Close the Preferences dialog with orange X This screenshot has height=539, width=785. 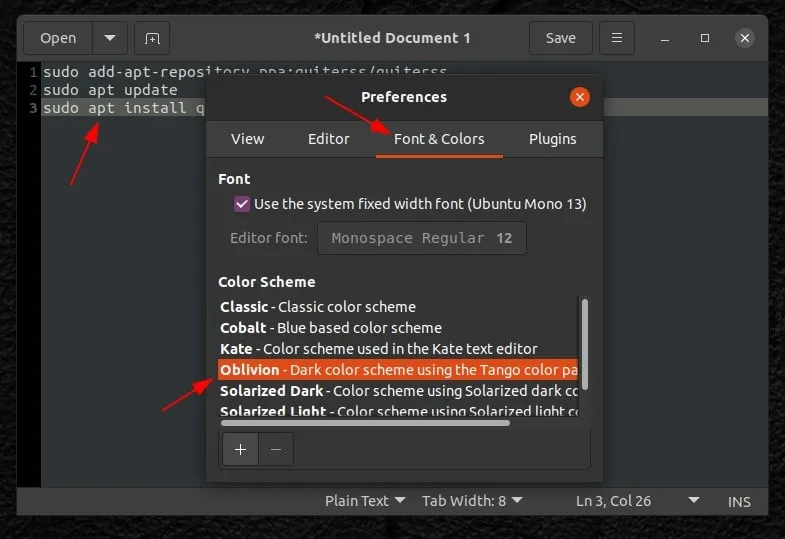tap(580, 97)
